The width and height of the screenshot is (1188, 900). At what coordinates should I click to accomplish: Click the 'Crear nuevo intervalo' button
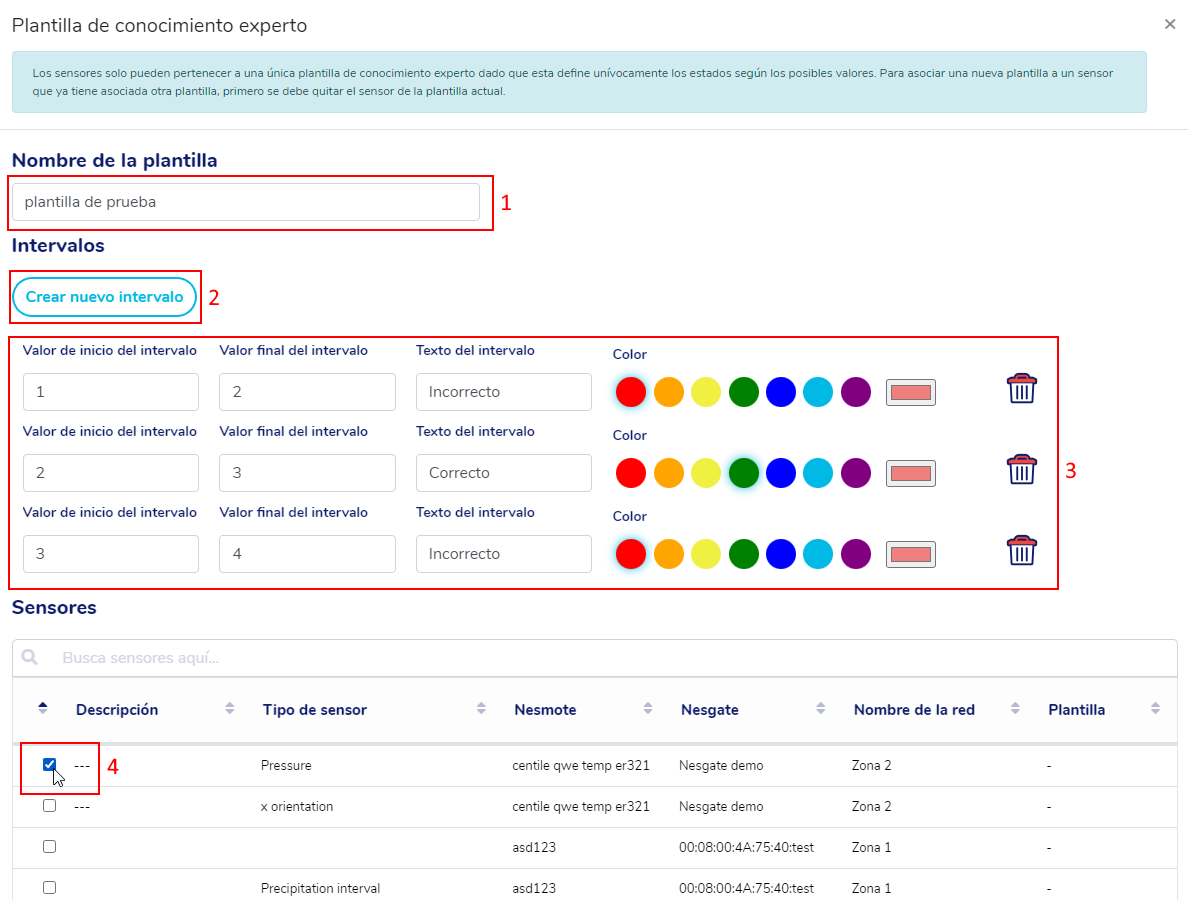[x=105, y=297]
